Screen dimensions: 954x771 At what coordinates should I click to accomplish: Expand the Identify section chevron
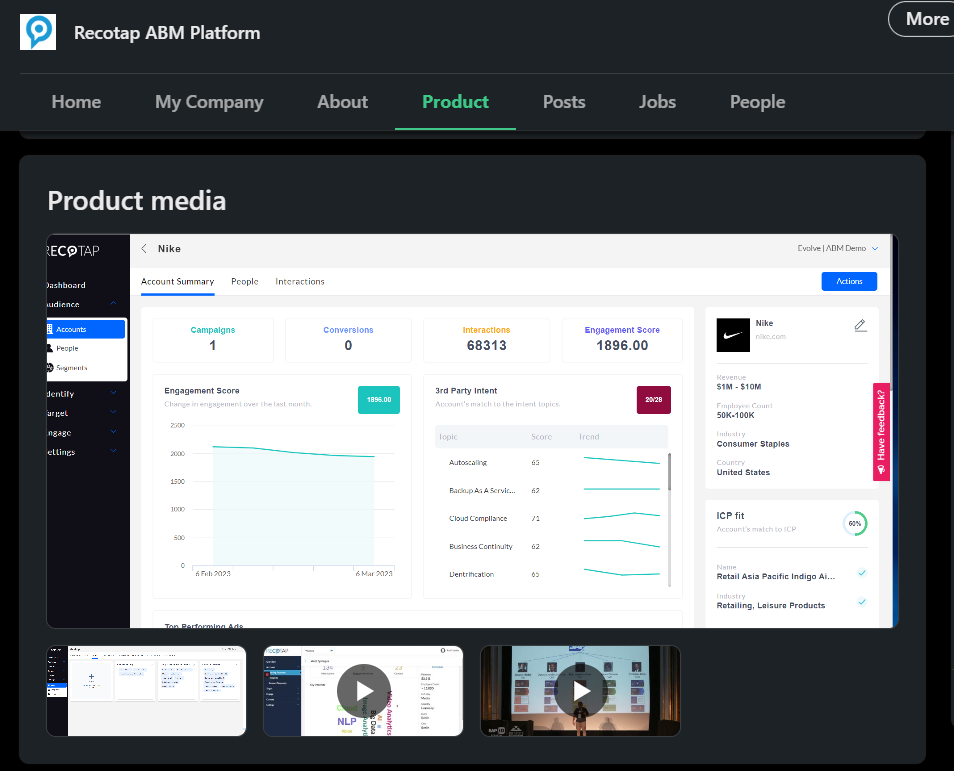click(x=113, y=393)
